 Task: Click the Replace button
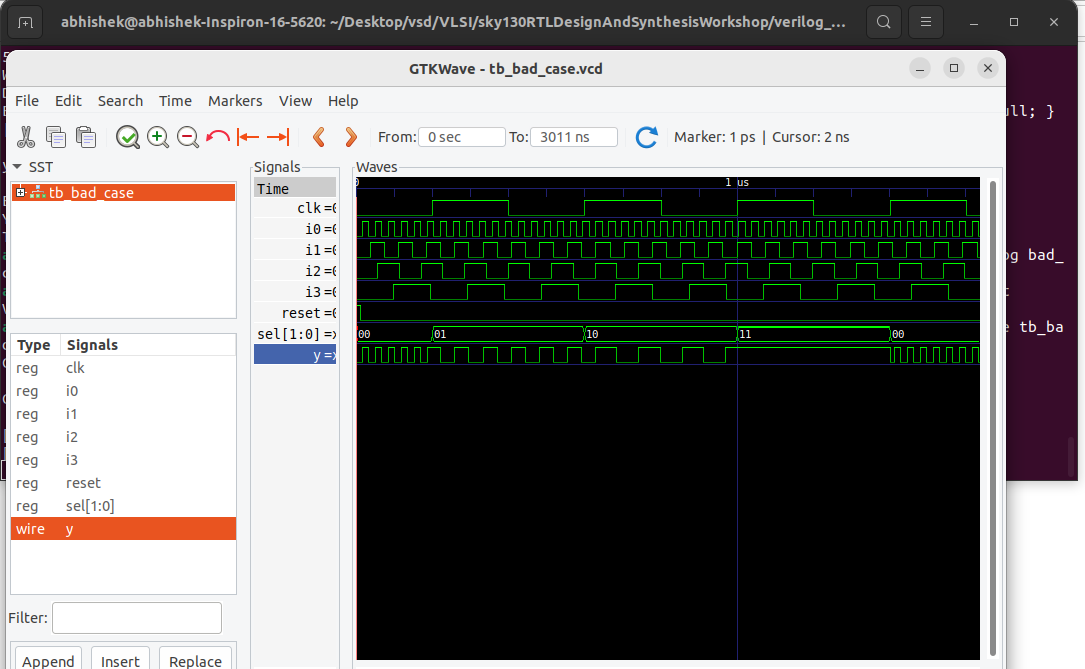(x=195, y=660)
